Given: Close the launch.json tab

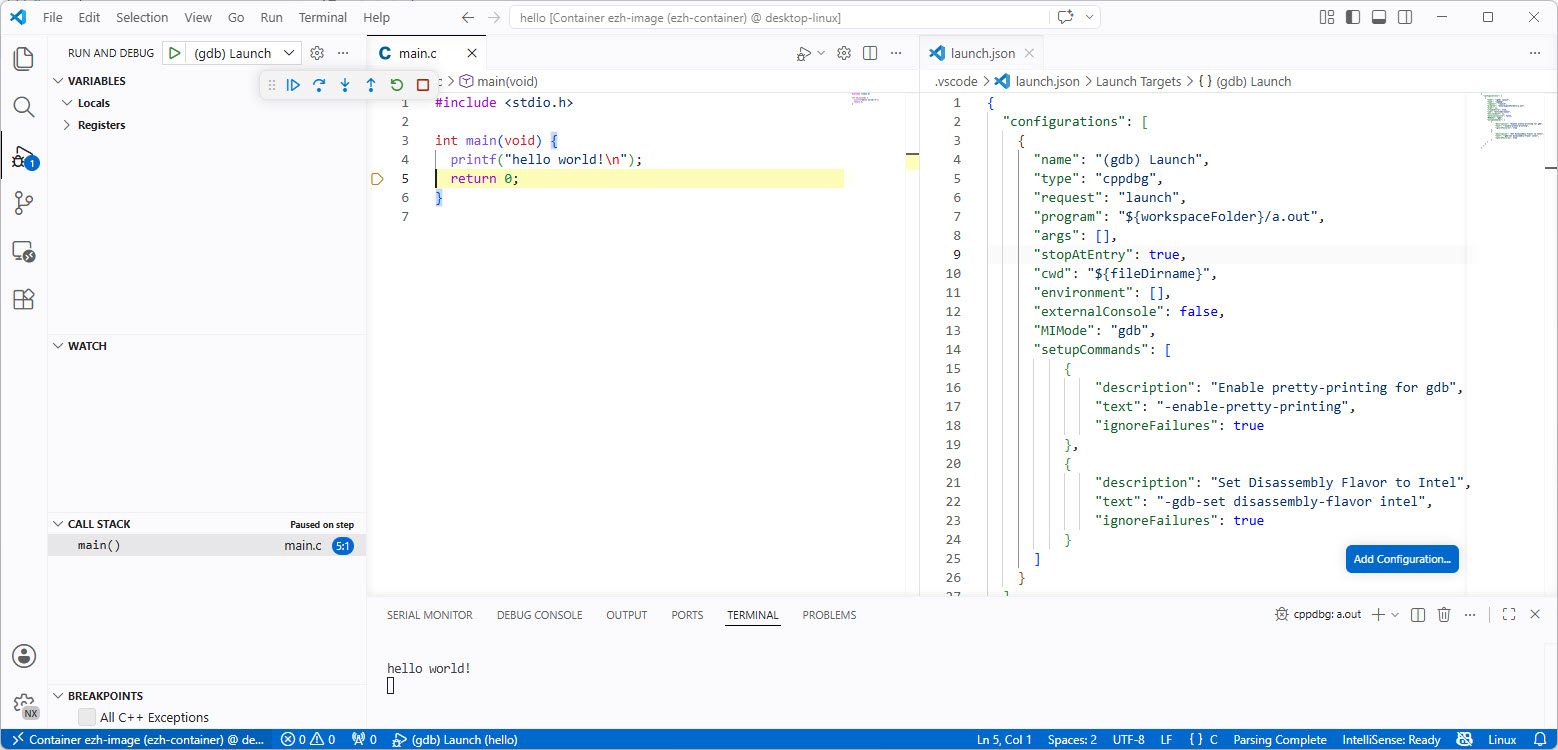Looking at the screenshot, I should [1029, 53].
